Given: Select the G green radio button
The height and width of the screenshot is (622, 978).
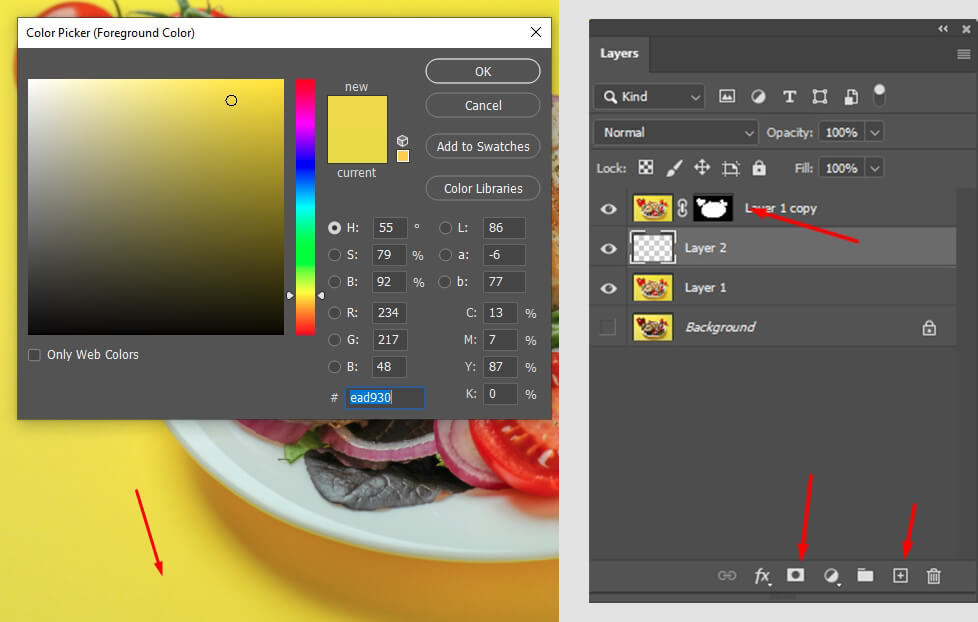Looking at the screenshot, I should coord(334,339).
